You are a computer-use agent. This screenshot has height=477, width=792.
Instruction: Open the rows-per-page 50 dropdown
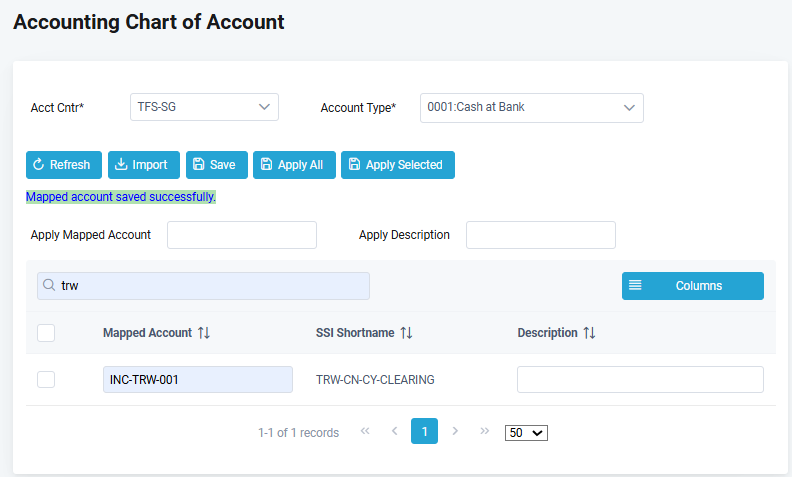pyautogui.click(x=526, y=432)
